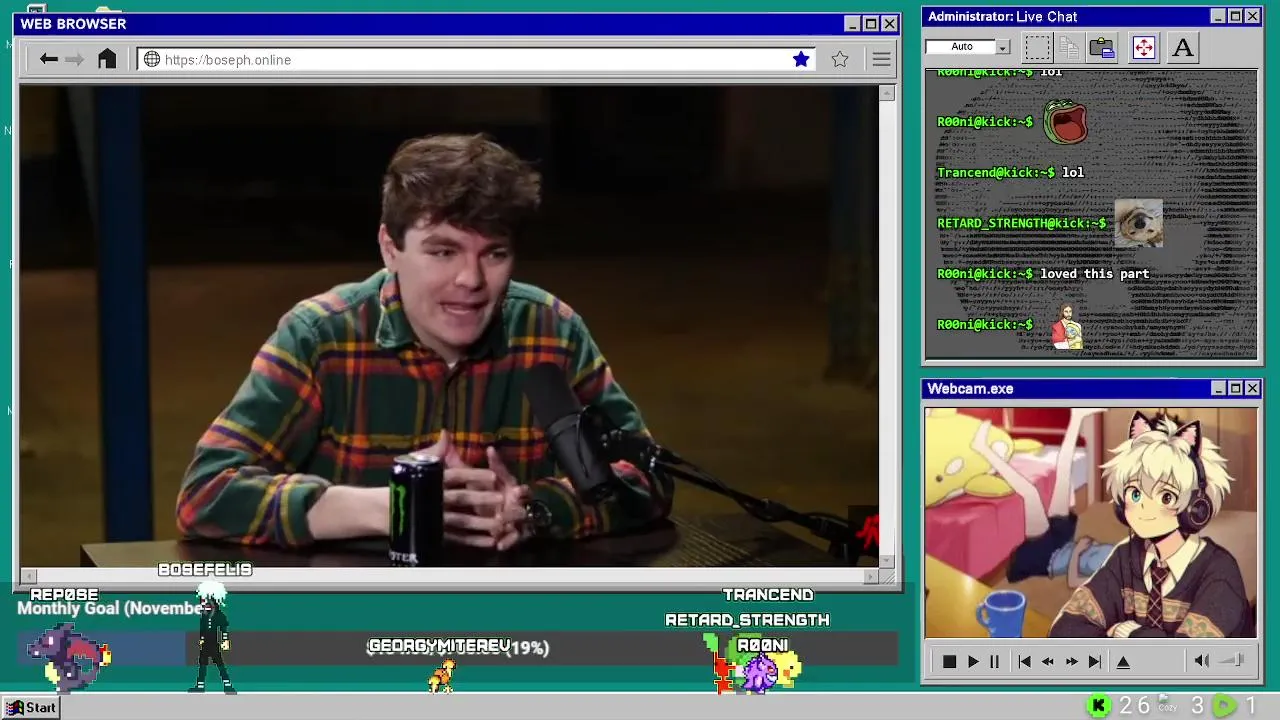Open font settings with the A icon
The width and height of the screenshot is (1280, 720).
(1183, 47)
